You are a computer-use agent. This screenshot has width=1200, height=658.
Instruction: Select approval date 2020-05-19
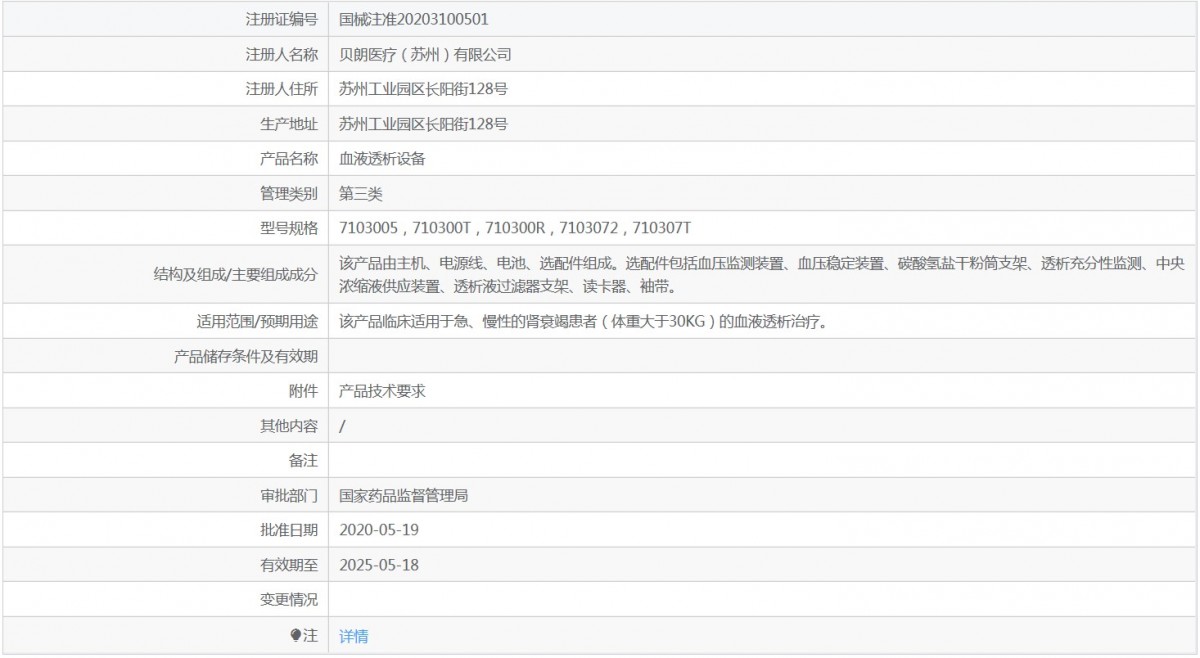coord(379,530)
